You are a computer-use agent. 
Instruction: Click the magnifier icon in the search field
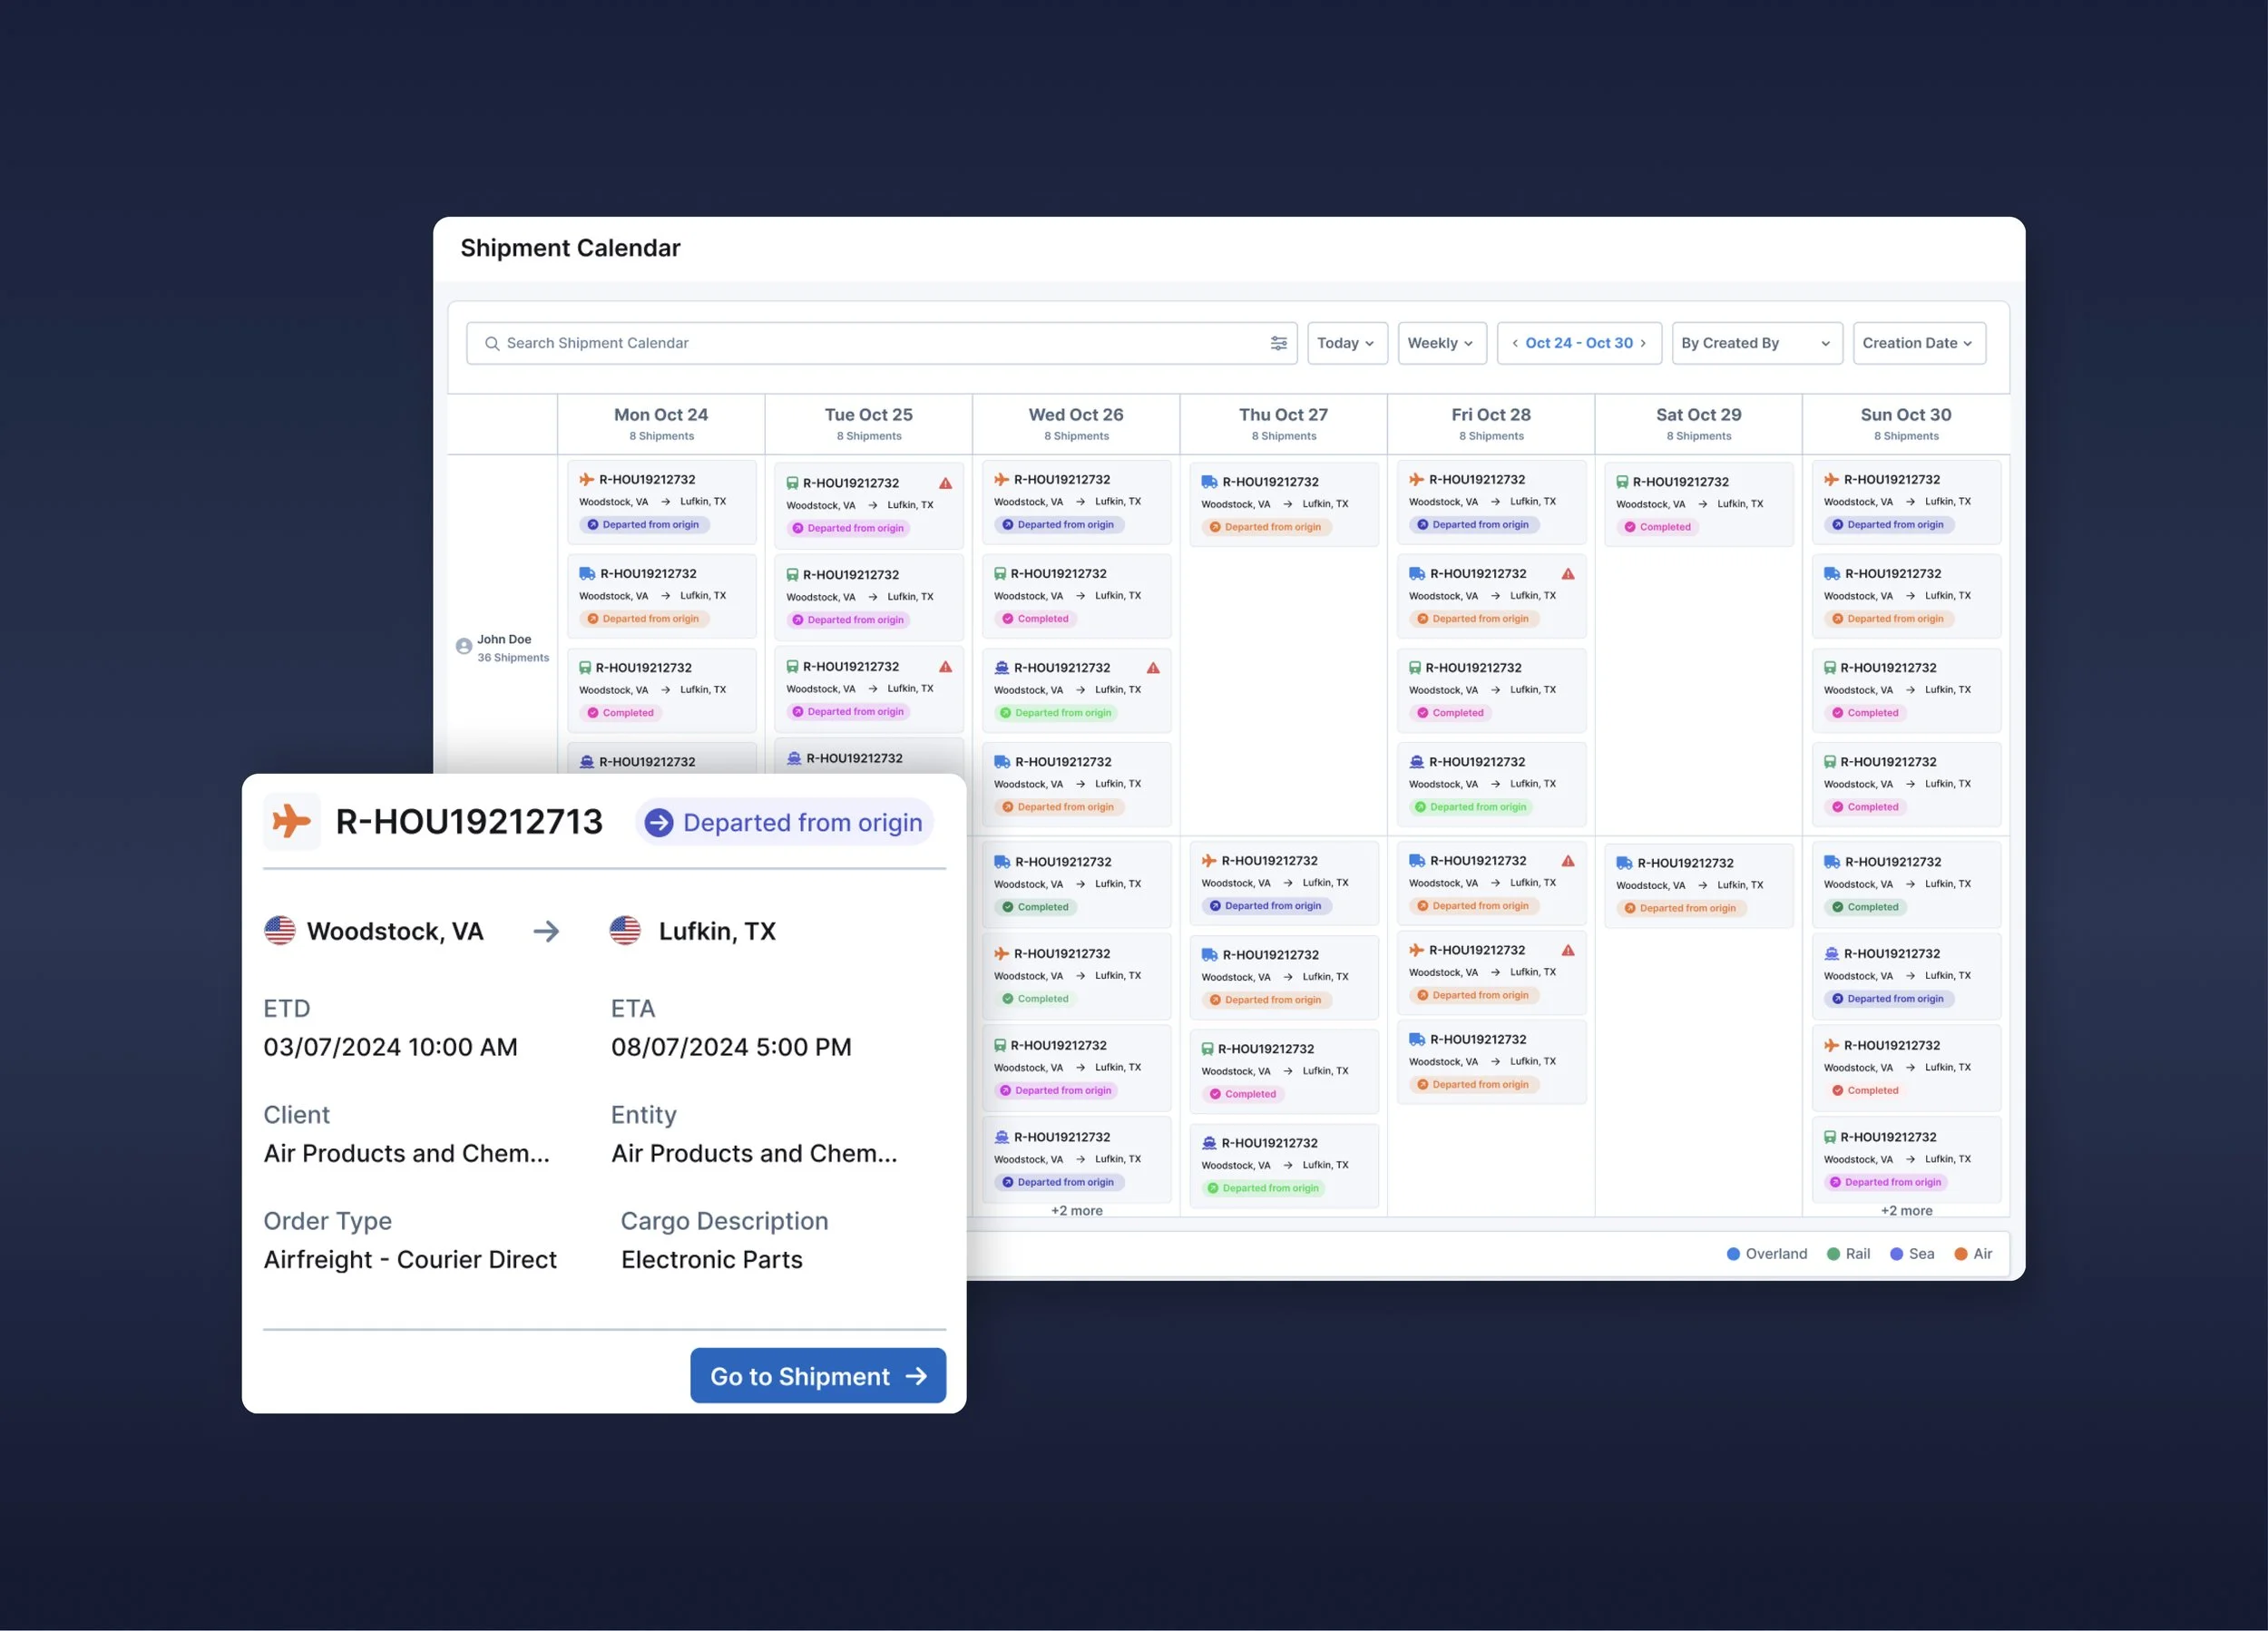(x=491, y=343)
